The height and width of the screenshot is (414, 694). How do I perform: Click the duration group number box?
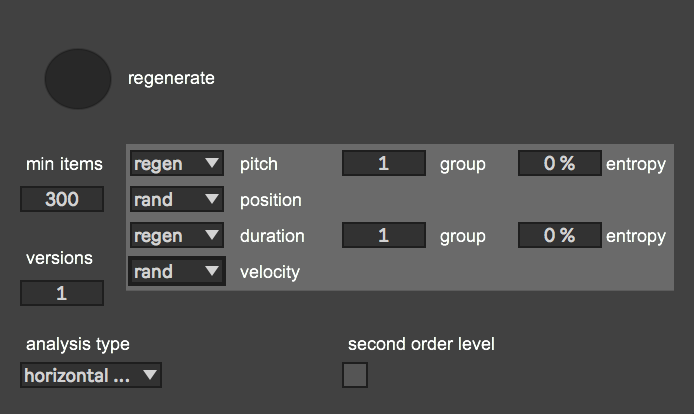[x=384, y=235]
